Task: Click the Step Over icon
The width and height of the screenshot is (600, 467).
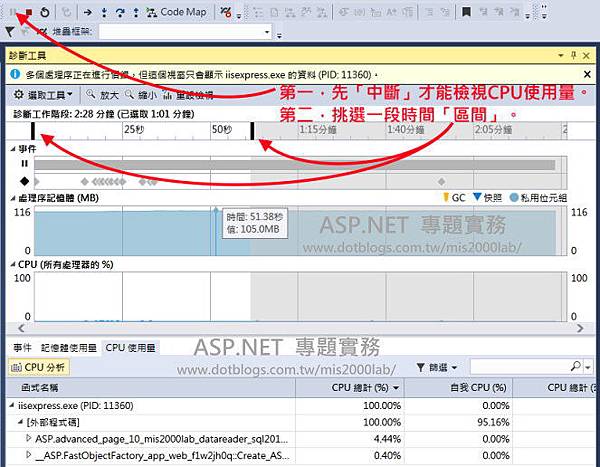Action: click(120, 13)
